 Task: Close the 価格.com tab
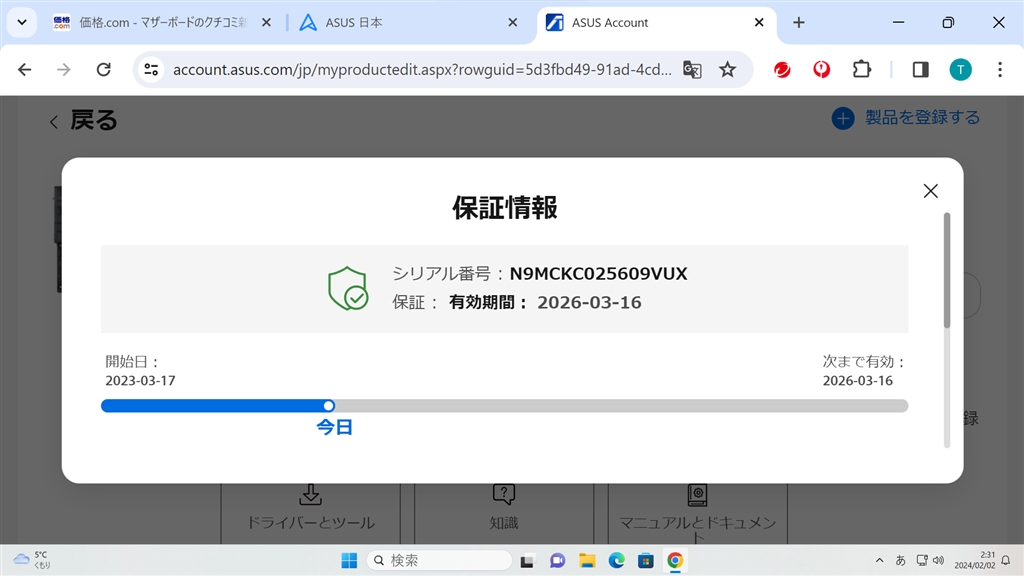[x=266, y=23]
